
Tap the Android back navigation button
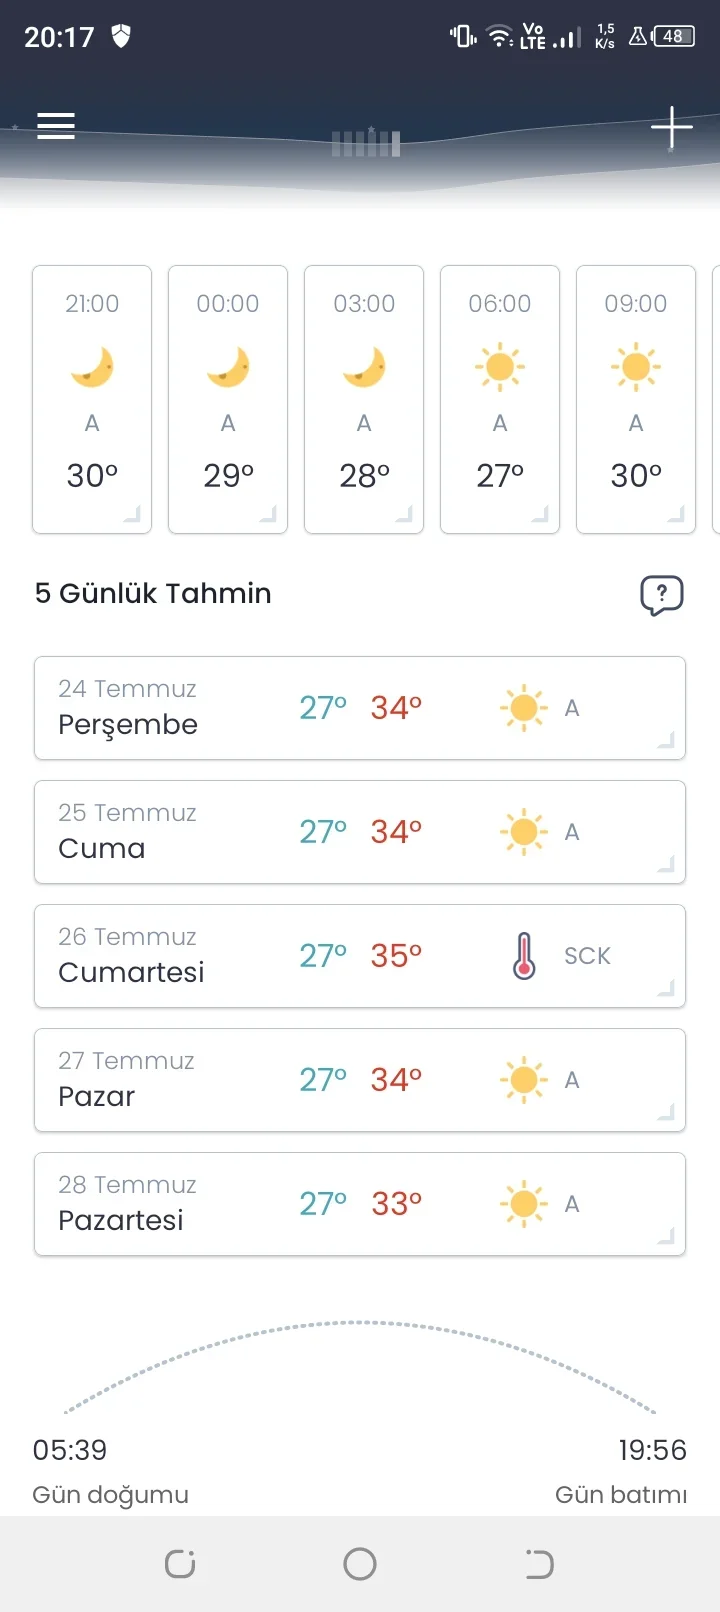(539, 1564)
